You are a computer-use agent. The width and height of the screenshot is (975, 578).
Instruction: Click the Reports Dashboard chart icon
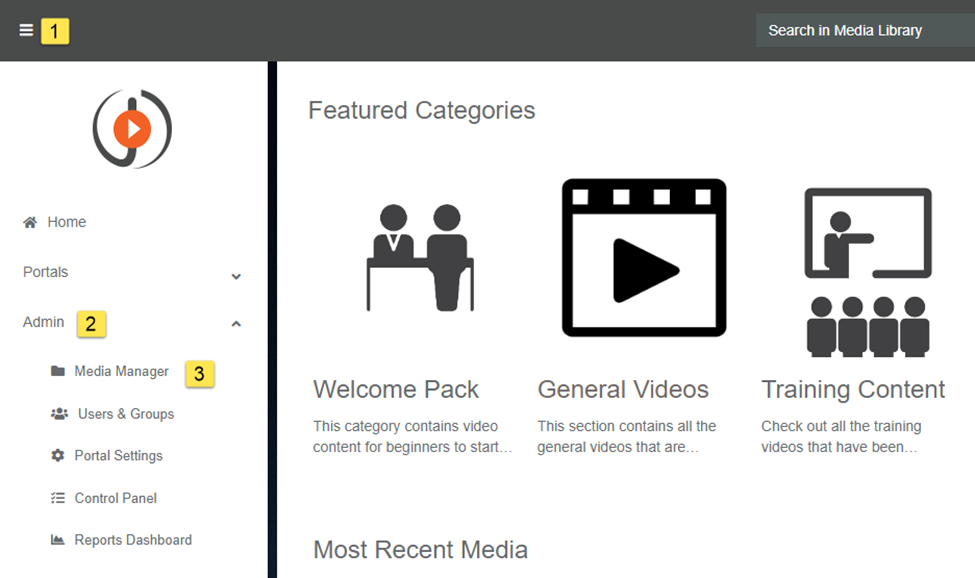(x=58, y=540)
